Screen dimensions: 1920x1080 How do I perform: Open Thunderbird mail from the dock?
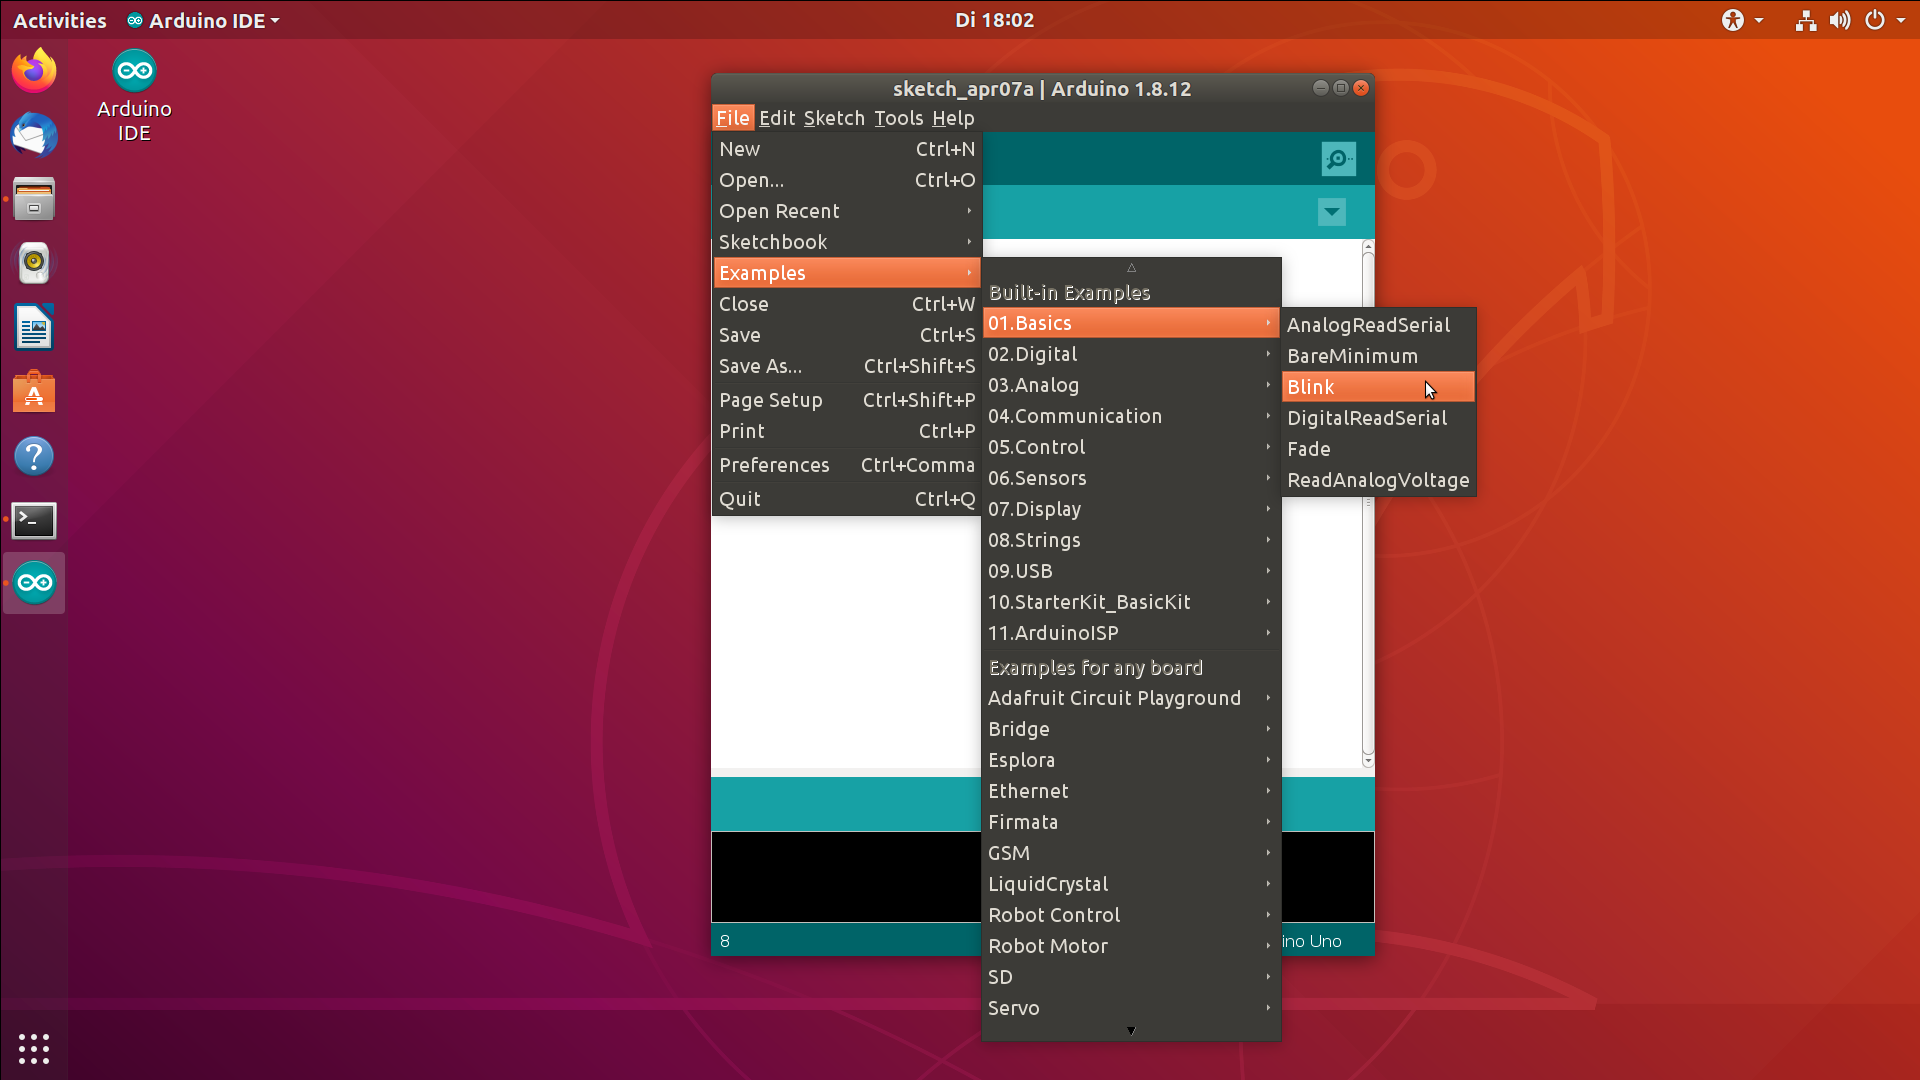pos(34,135)
